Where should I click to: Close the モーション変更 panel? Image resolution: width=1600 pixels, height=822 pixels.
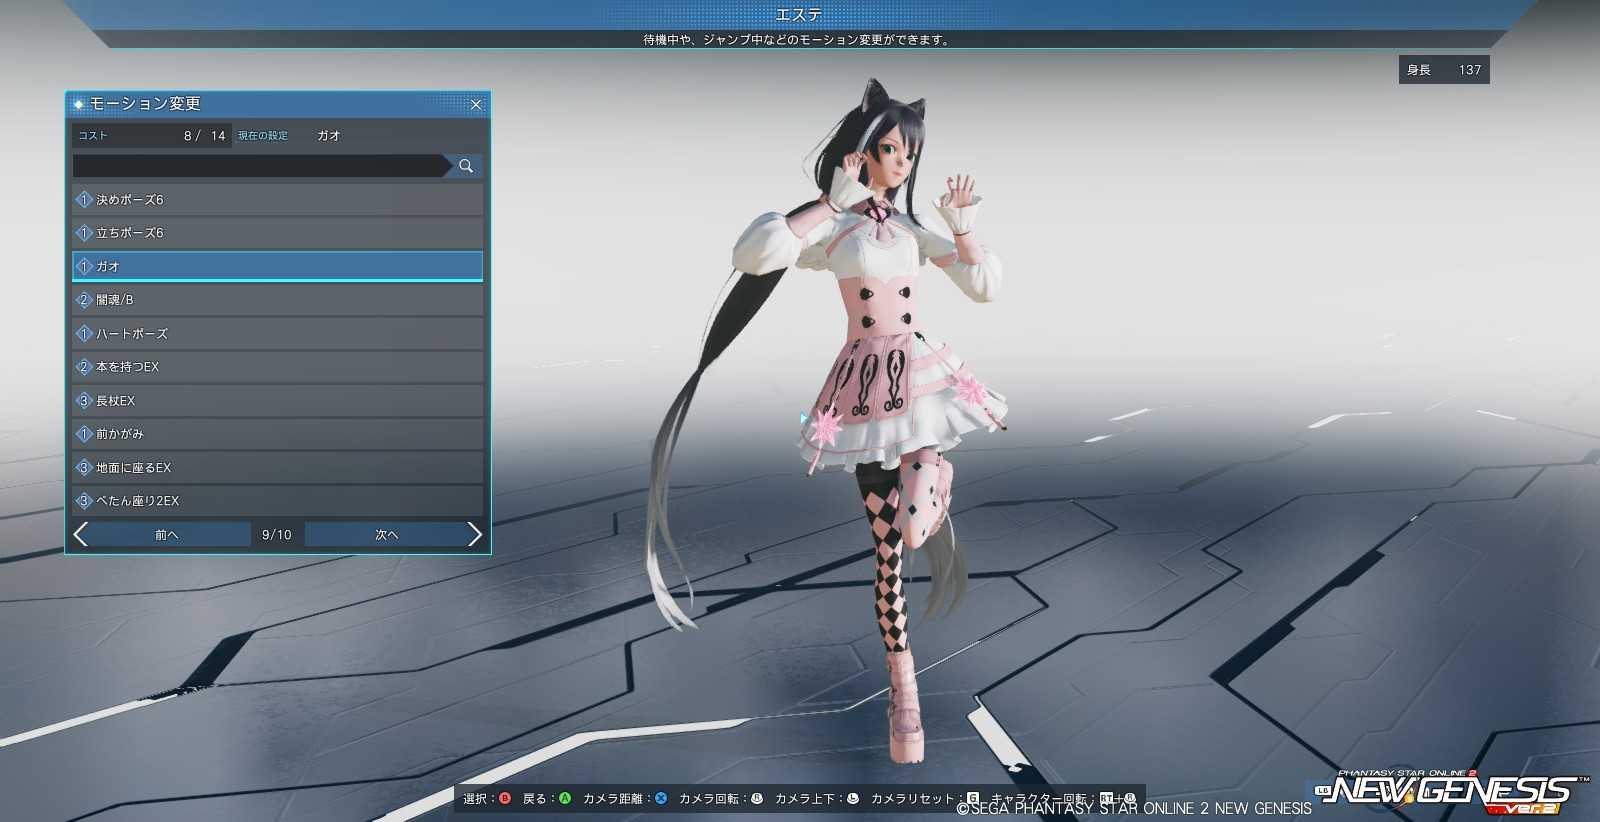pos(476,104)
